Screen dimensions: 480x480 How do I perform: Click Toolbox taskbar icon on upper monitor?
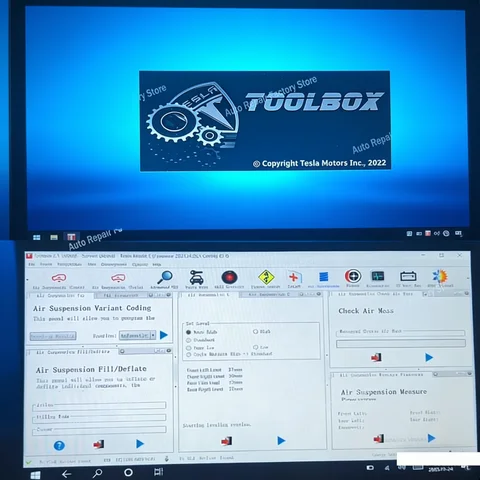[x=71, y=237]
